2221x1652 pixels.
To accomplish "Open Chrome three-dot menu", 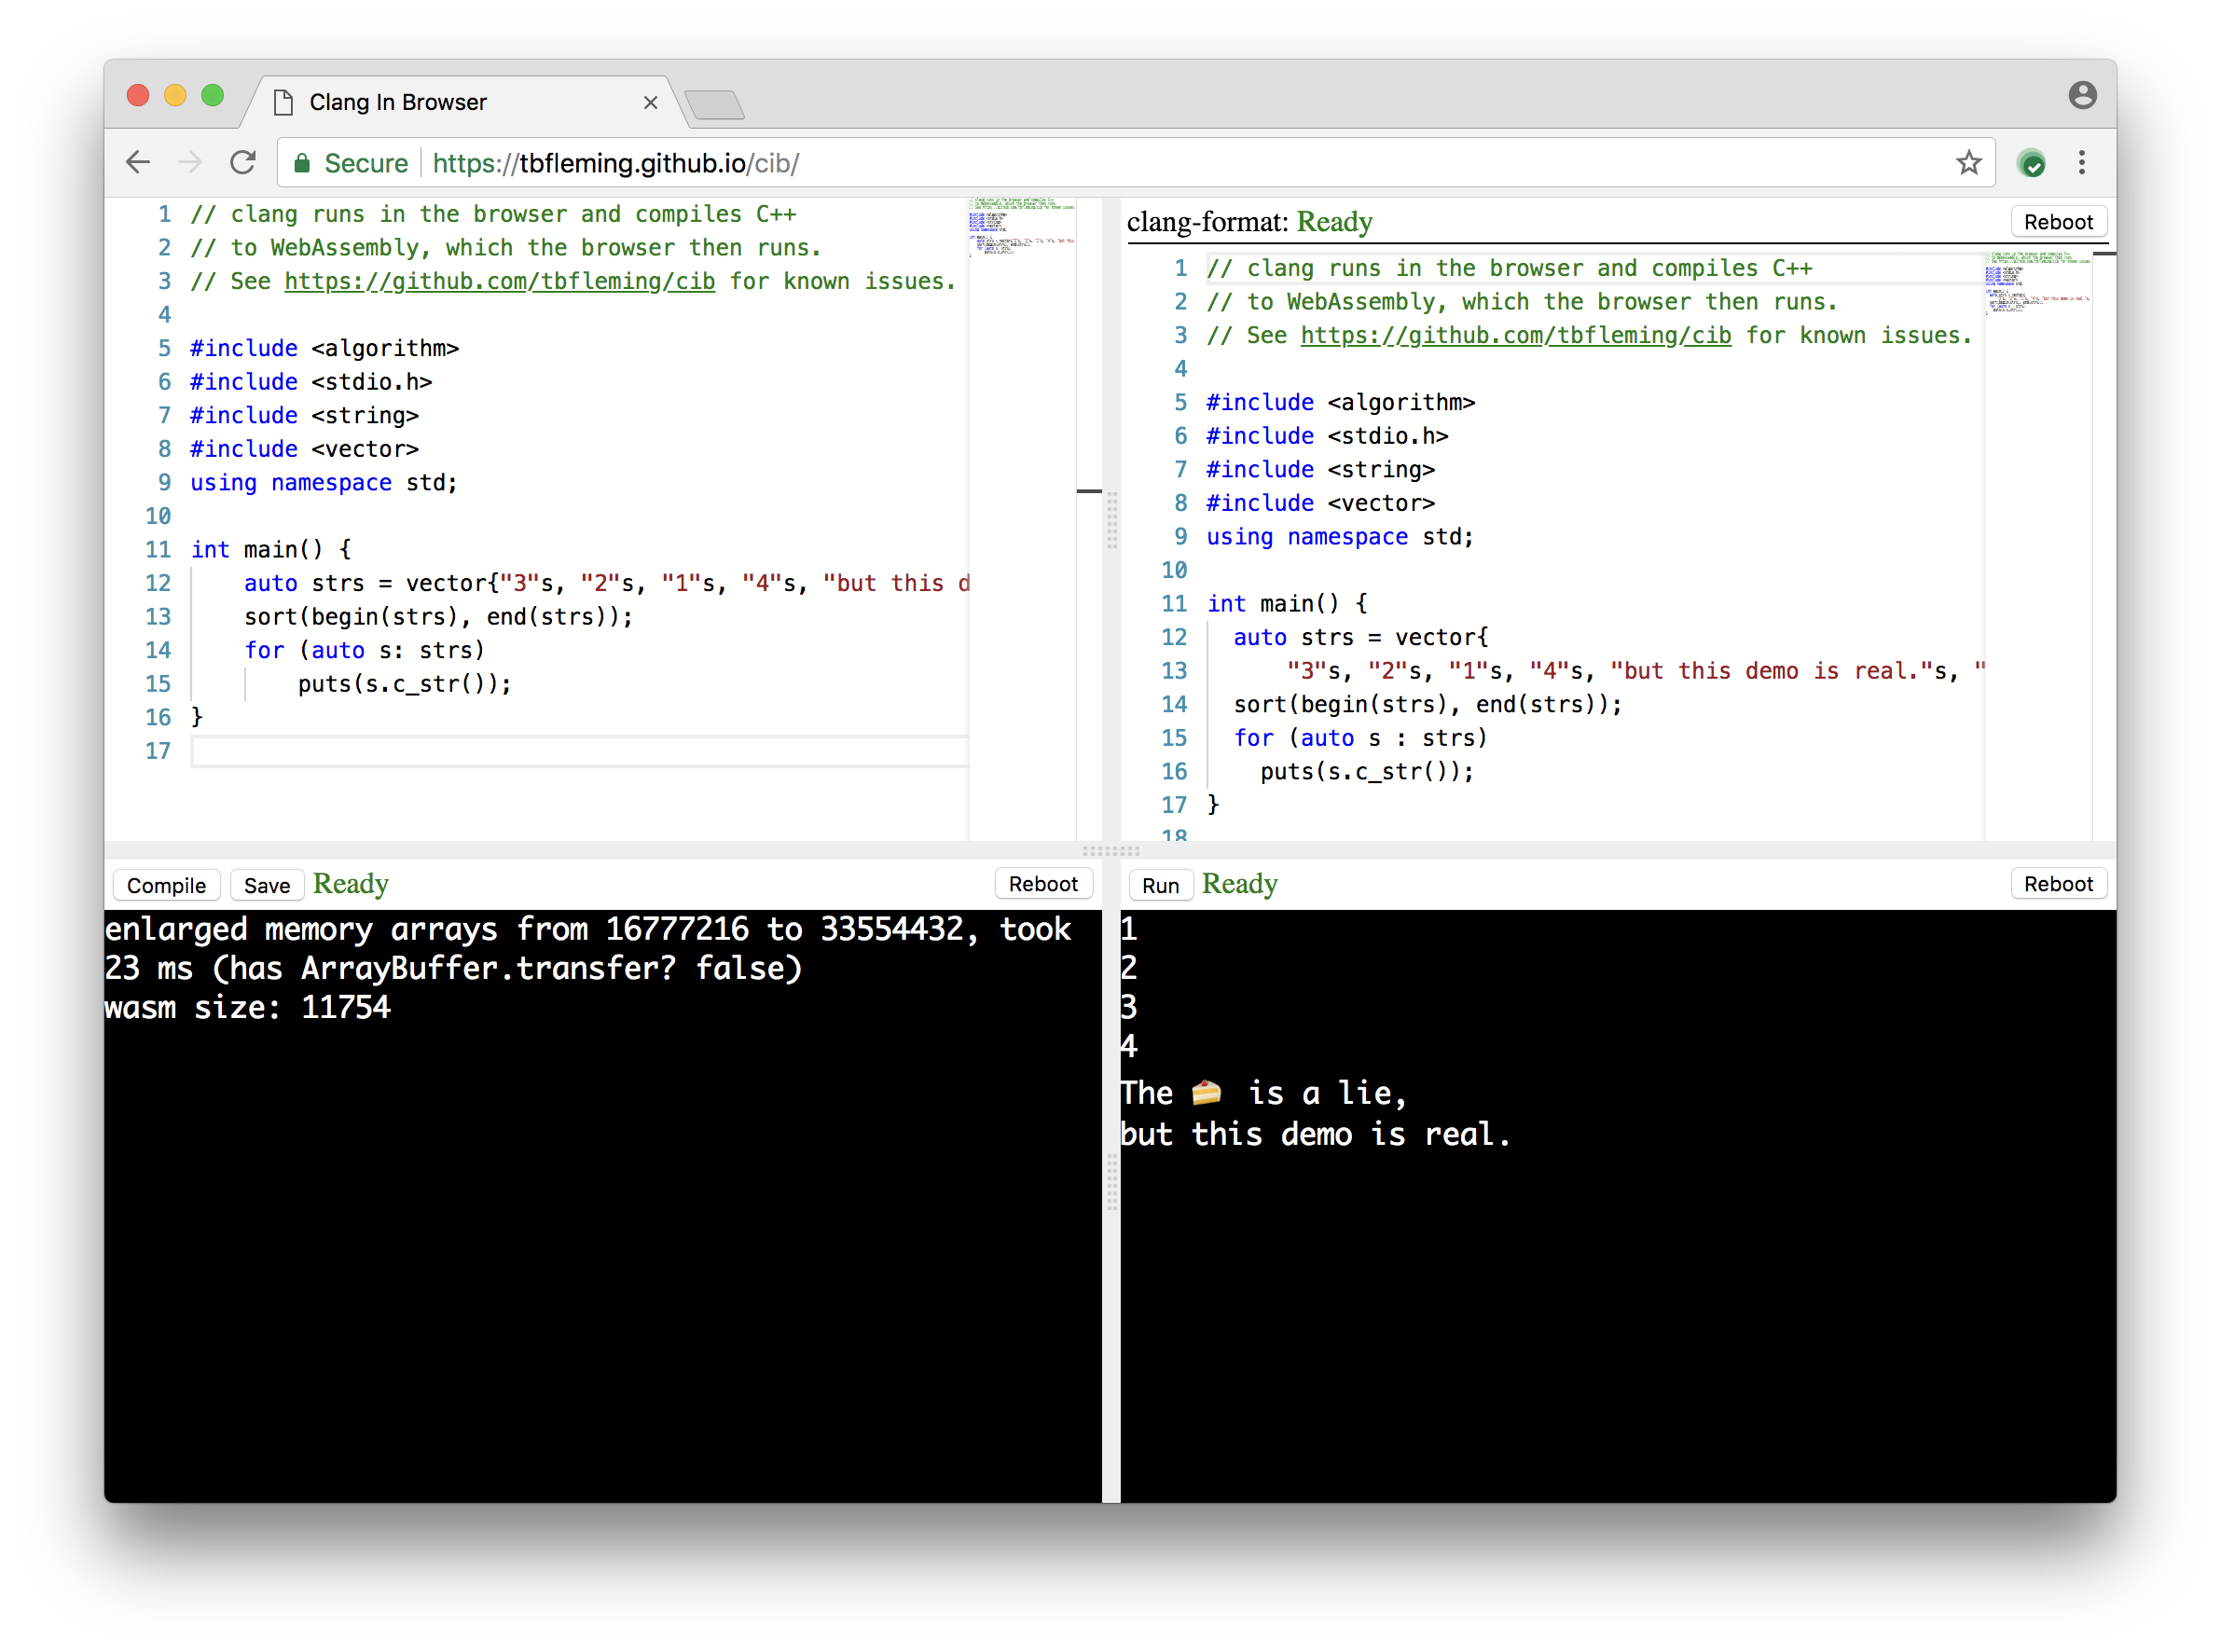I will coord(2082,162).
